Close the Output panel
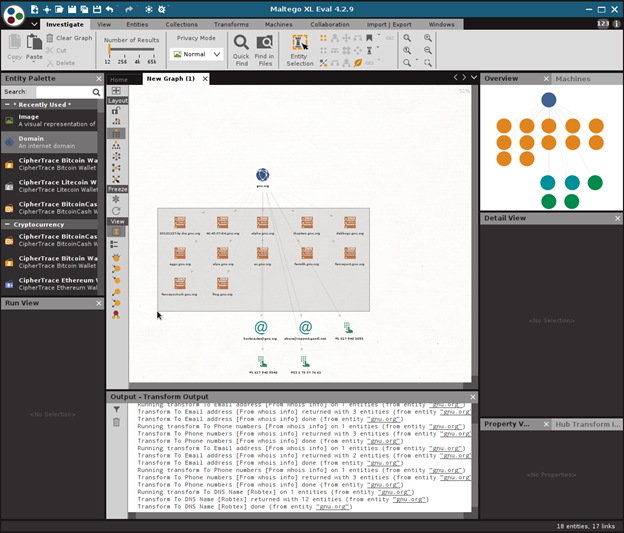Viewport: 624px width, 533px height. [472, 397]
